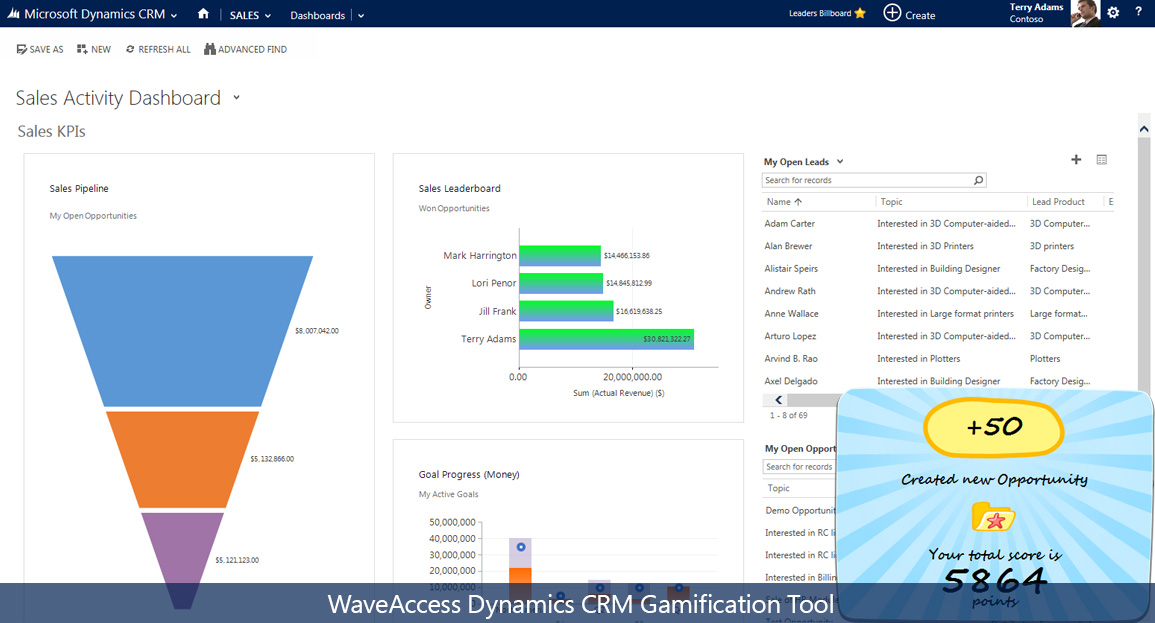Open the Dashboards menu item

pos(317,15)
